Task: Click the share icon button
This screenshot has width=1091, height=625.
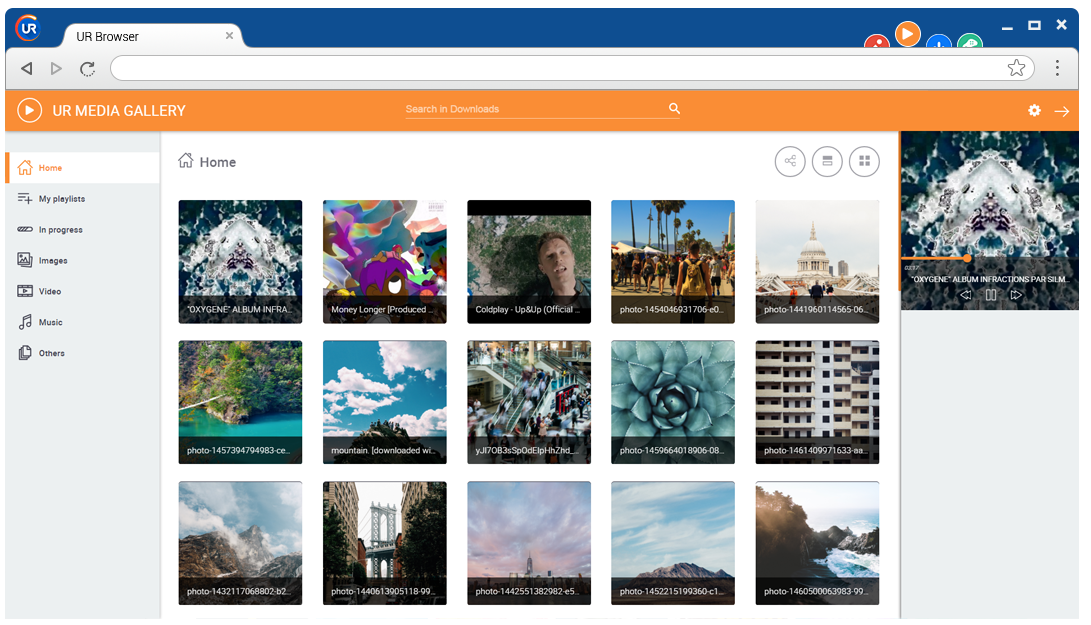Action: tap(790, 161)
